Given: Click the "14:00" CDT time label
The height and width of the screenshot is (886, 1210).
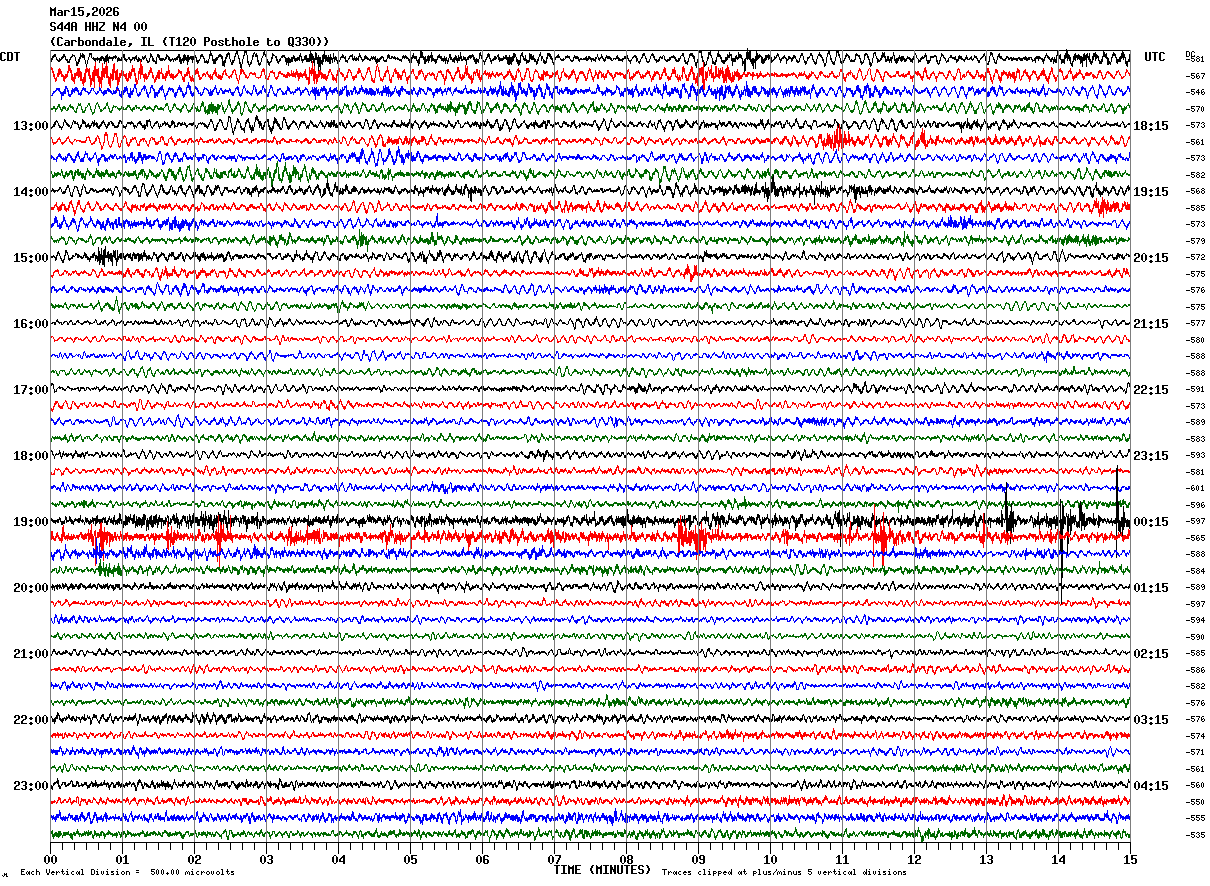Looking at the screenshot, I should click(30, 192).
